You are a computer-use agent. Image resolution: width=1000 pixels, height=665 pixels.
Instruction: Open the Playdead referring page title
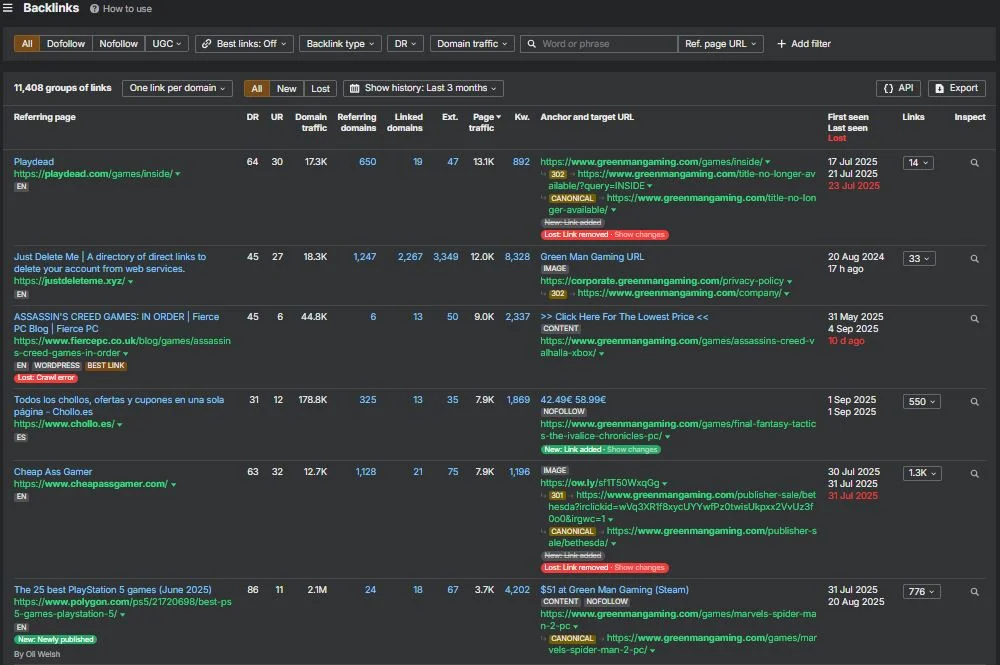[x=34, y=162]
